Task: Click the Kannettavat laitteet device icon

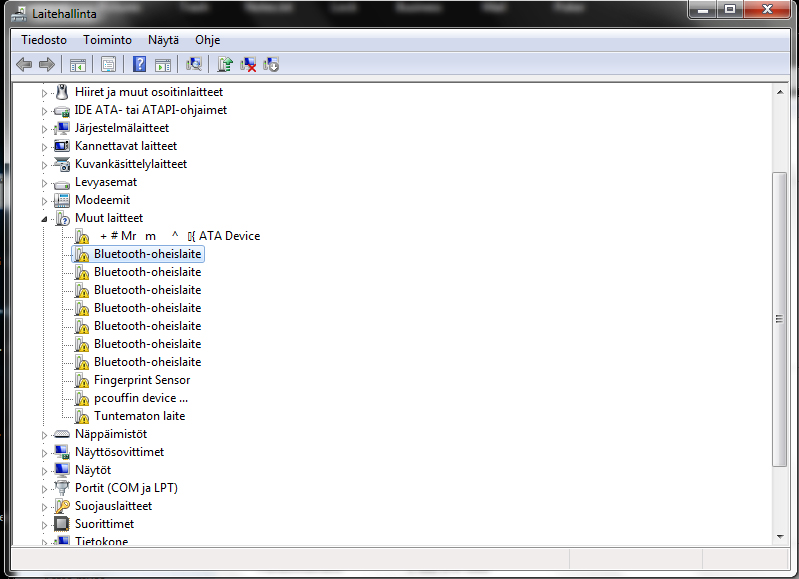Action: pyautogui.click(x=62, y=146)
